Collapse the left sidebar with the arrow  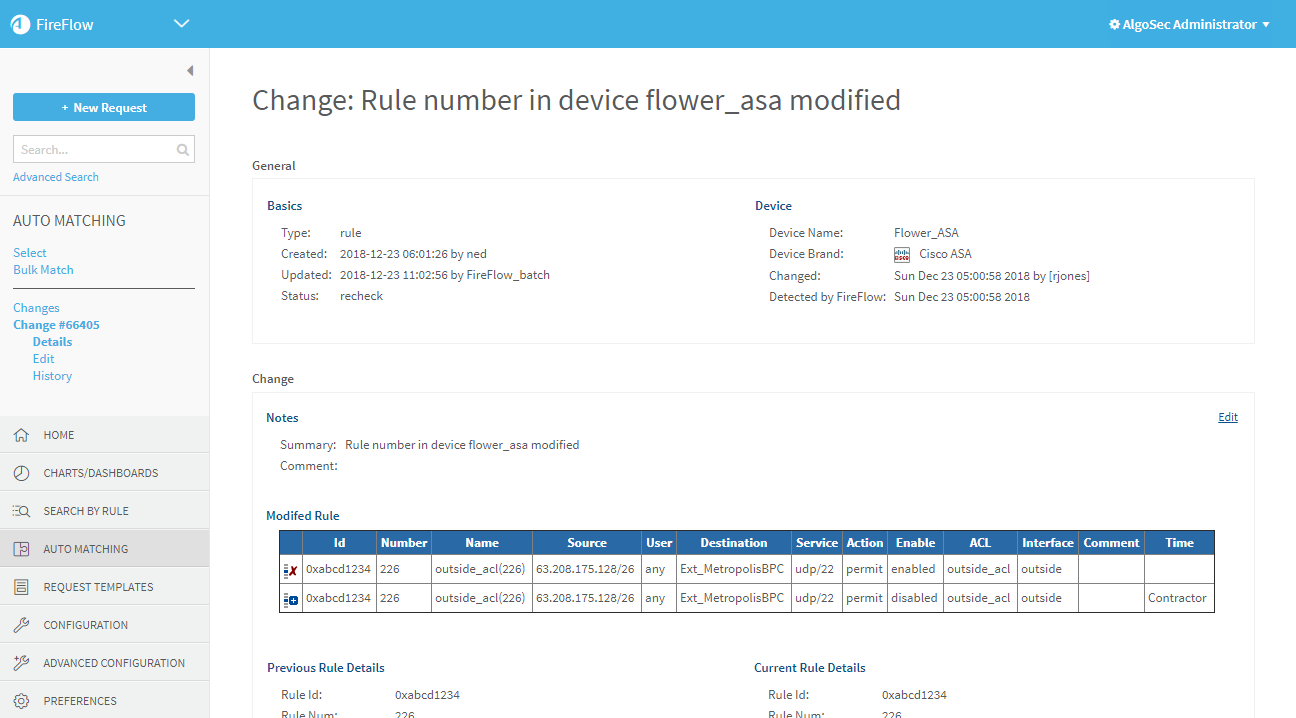(x=190, y=71)
